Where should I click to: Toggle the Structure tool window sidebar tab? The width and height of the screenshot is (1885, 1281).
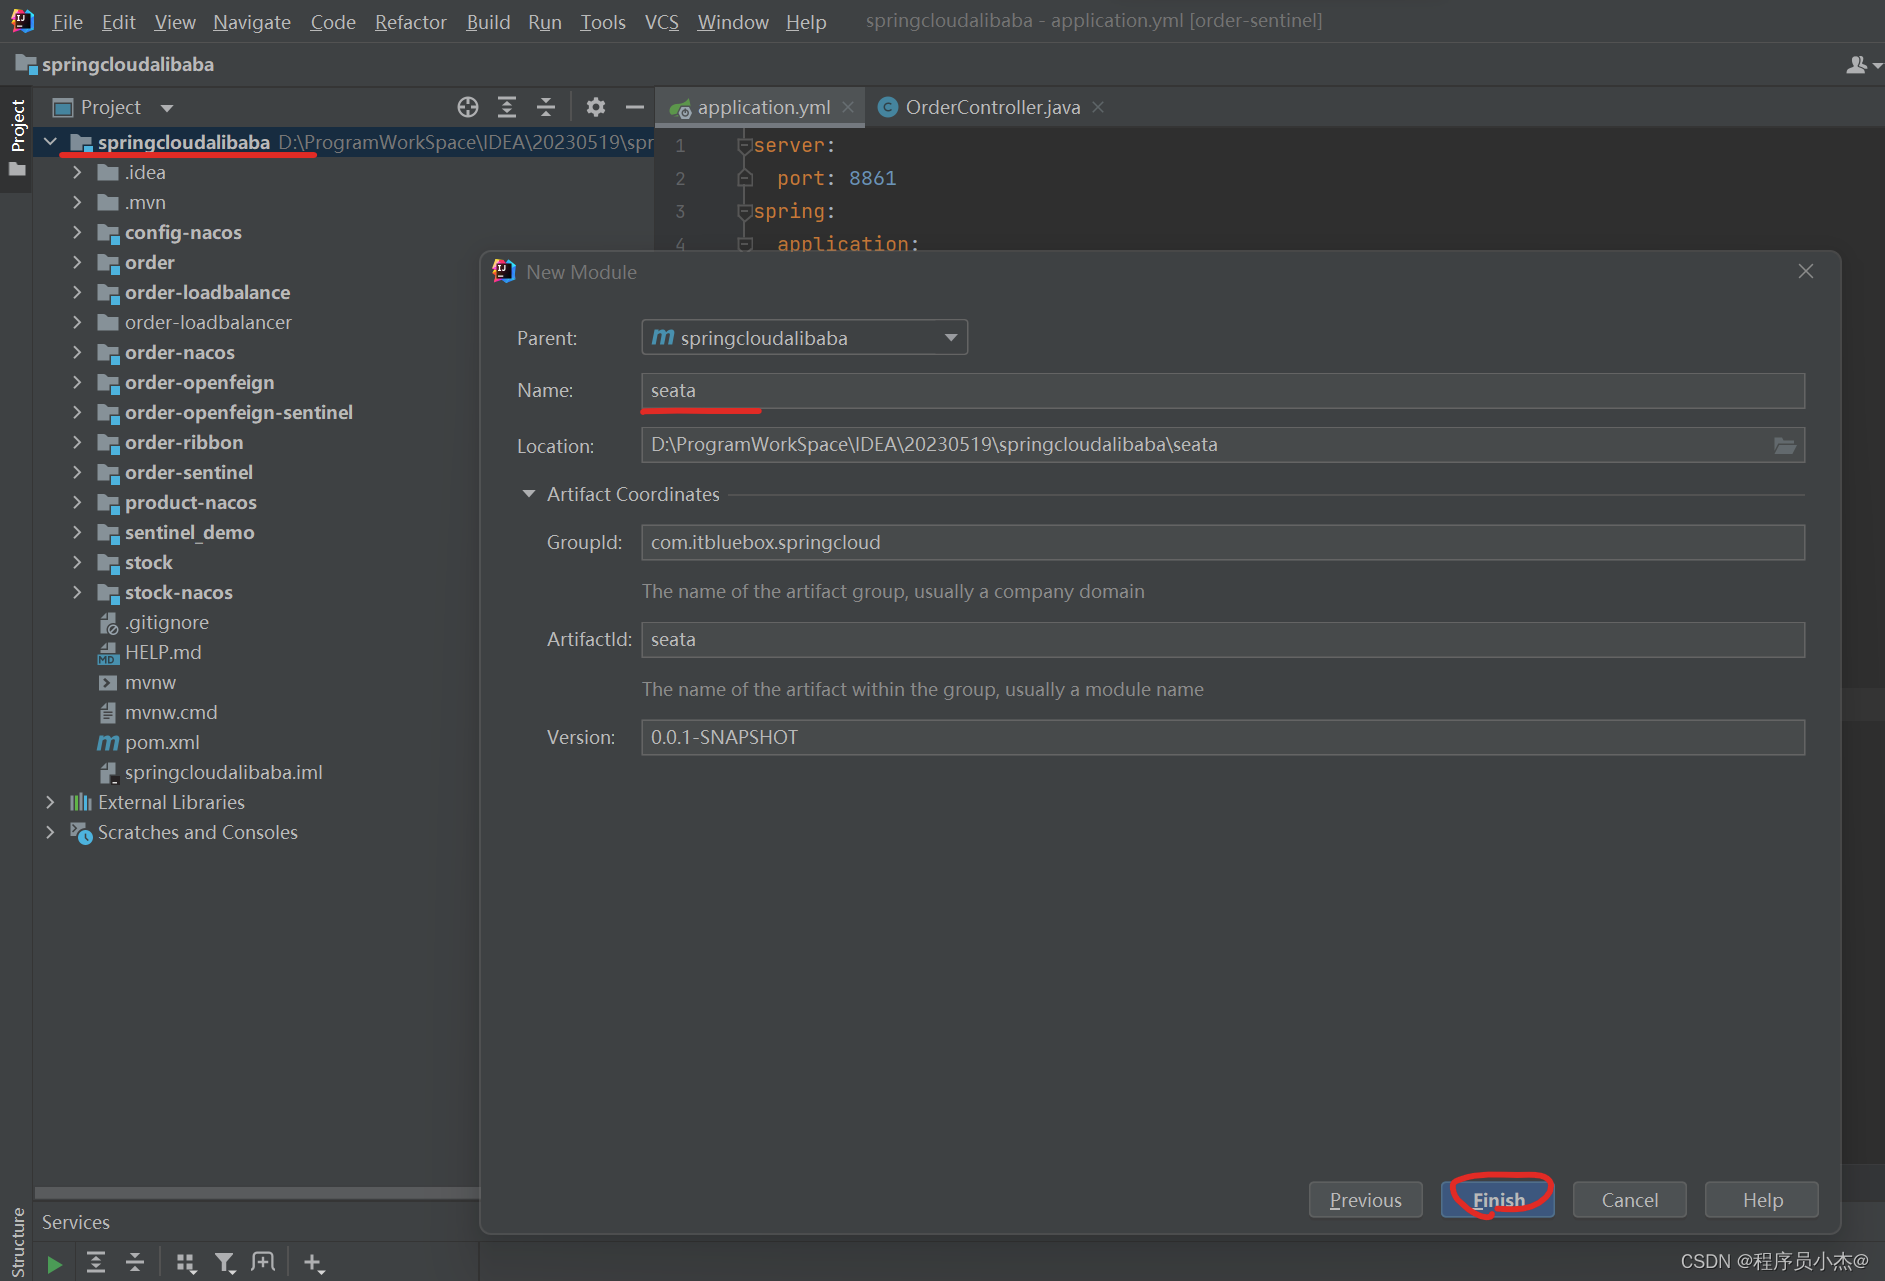(17, 1241)
